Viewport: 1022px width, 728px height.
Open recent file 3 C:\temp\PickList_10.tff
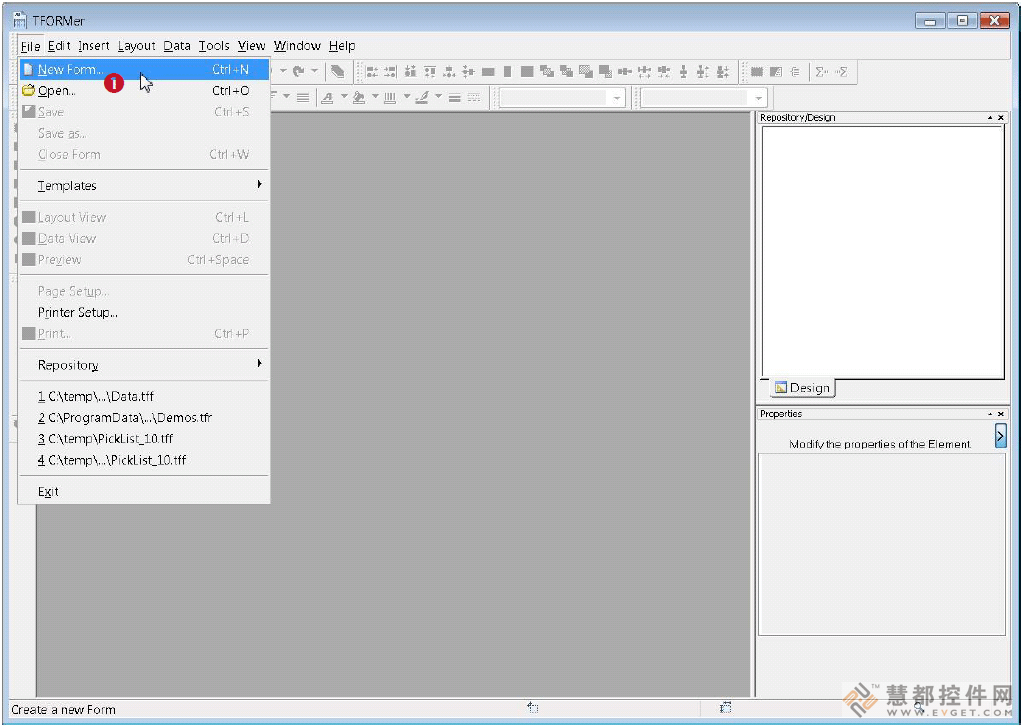click(x=144, y=439)
